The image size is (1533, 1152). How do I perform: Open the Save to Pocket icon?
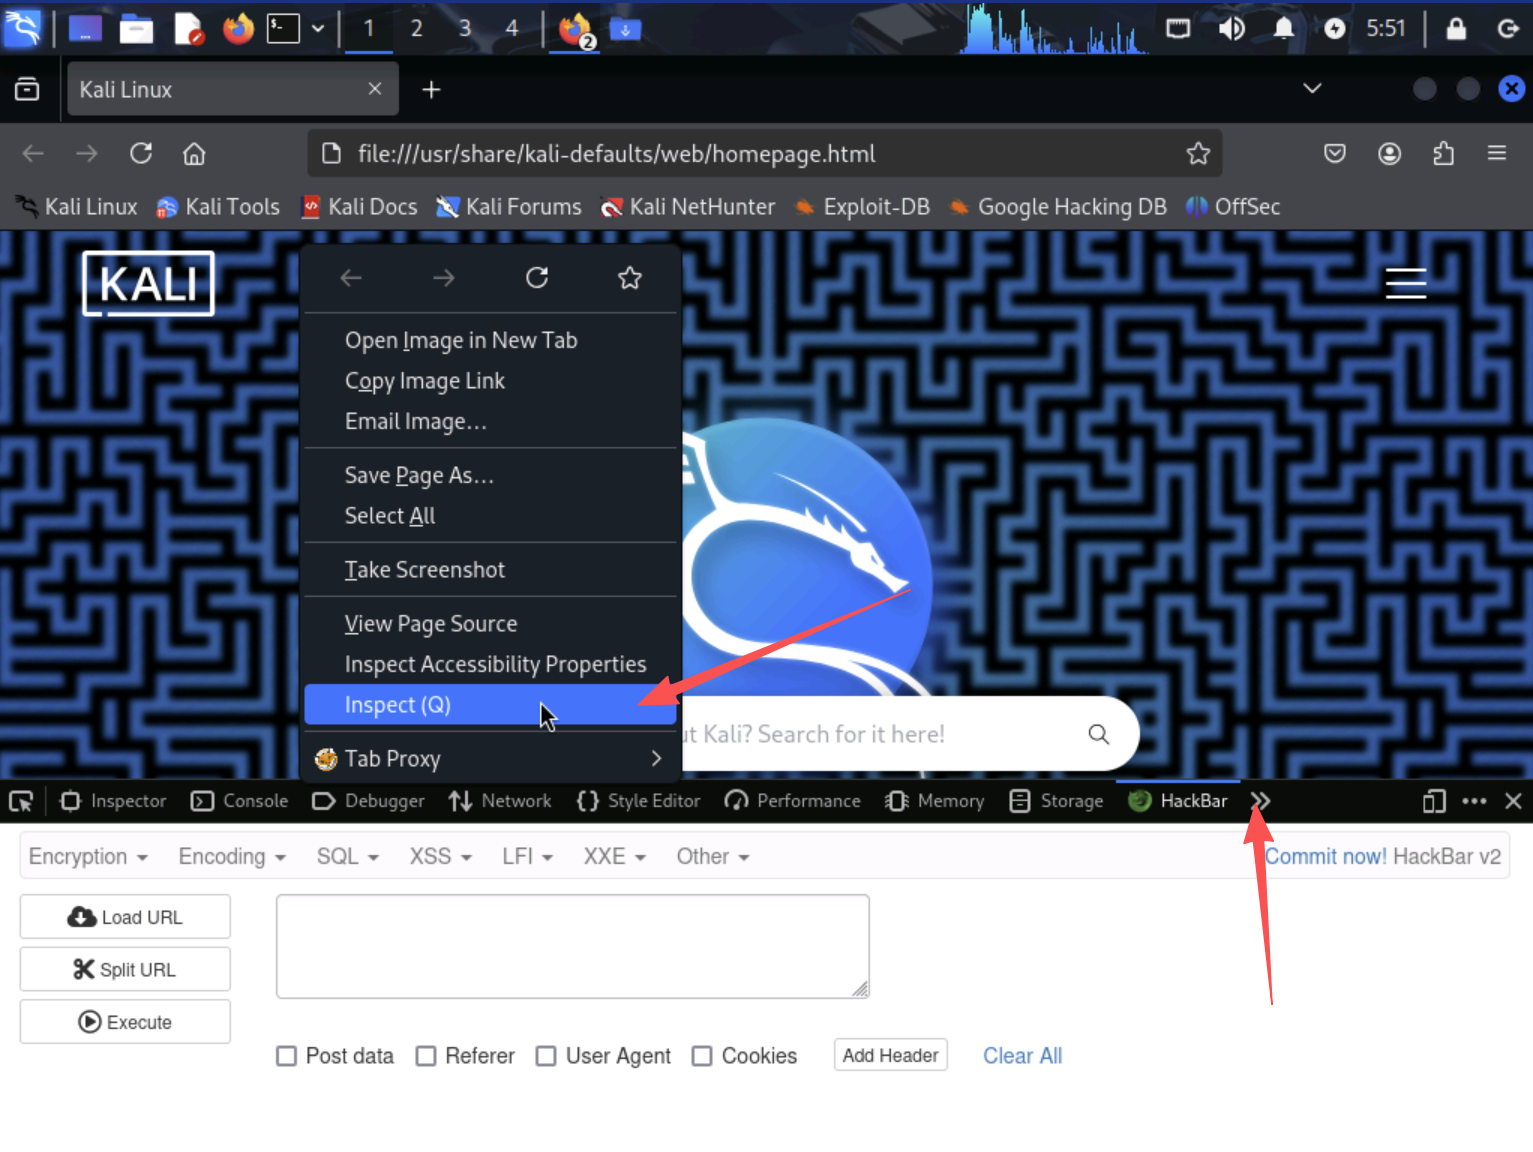1335,153
